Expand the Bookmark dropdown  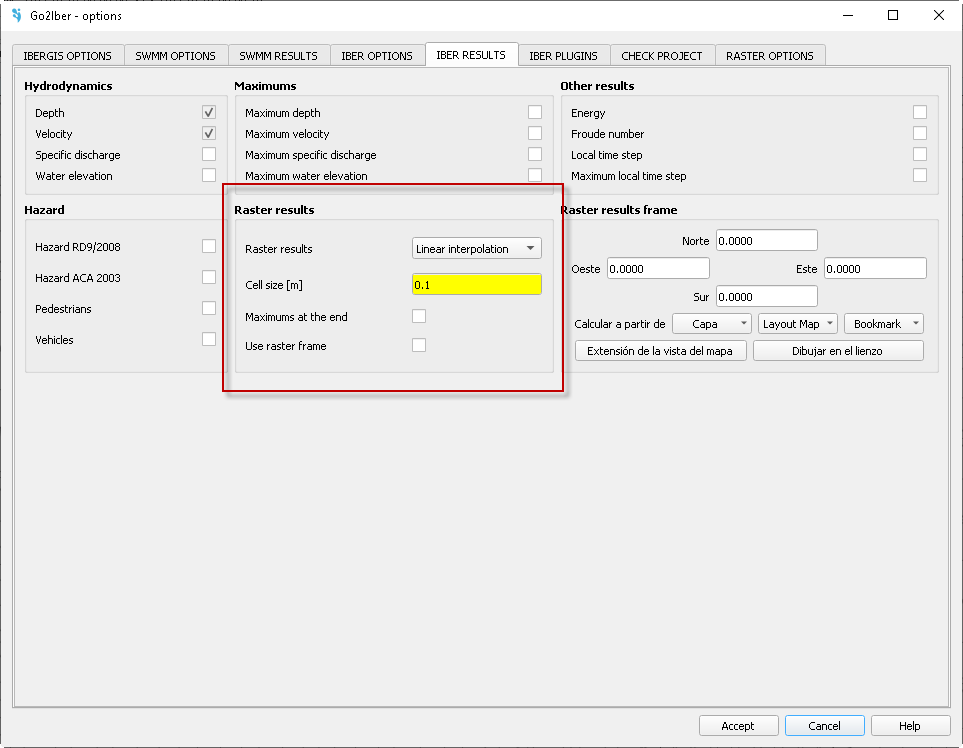click(883, 324)
